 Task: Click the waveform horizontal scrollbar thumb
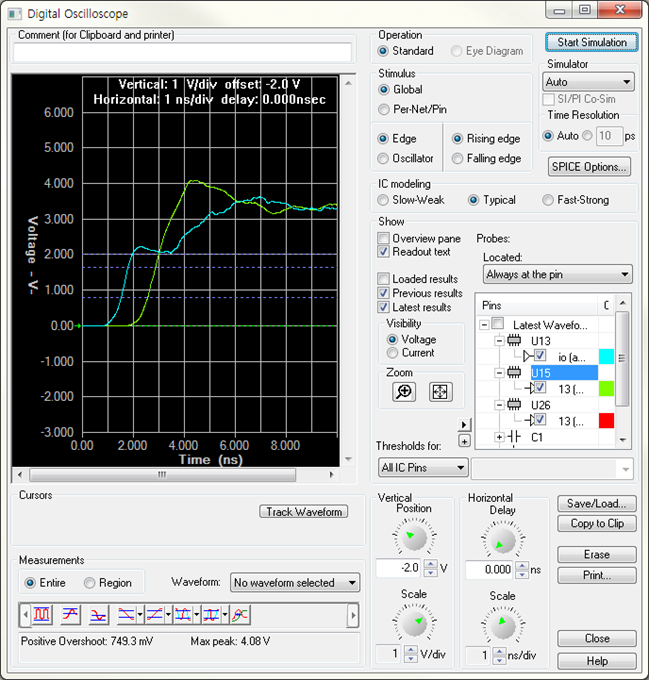[162, 474]
